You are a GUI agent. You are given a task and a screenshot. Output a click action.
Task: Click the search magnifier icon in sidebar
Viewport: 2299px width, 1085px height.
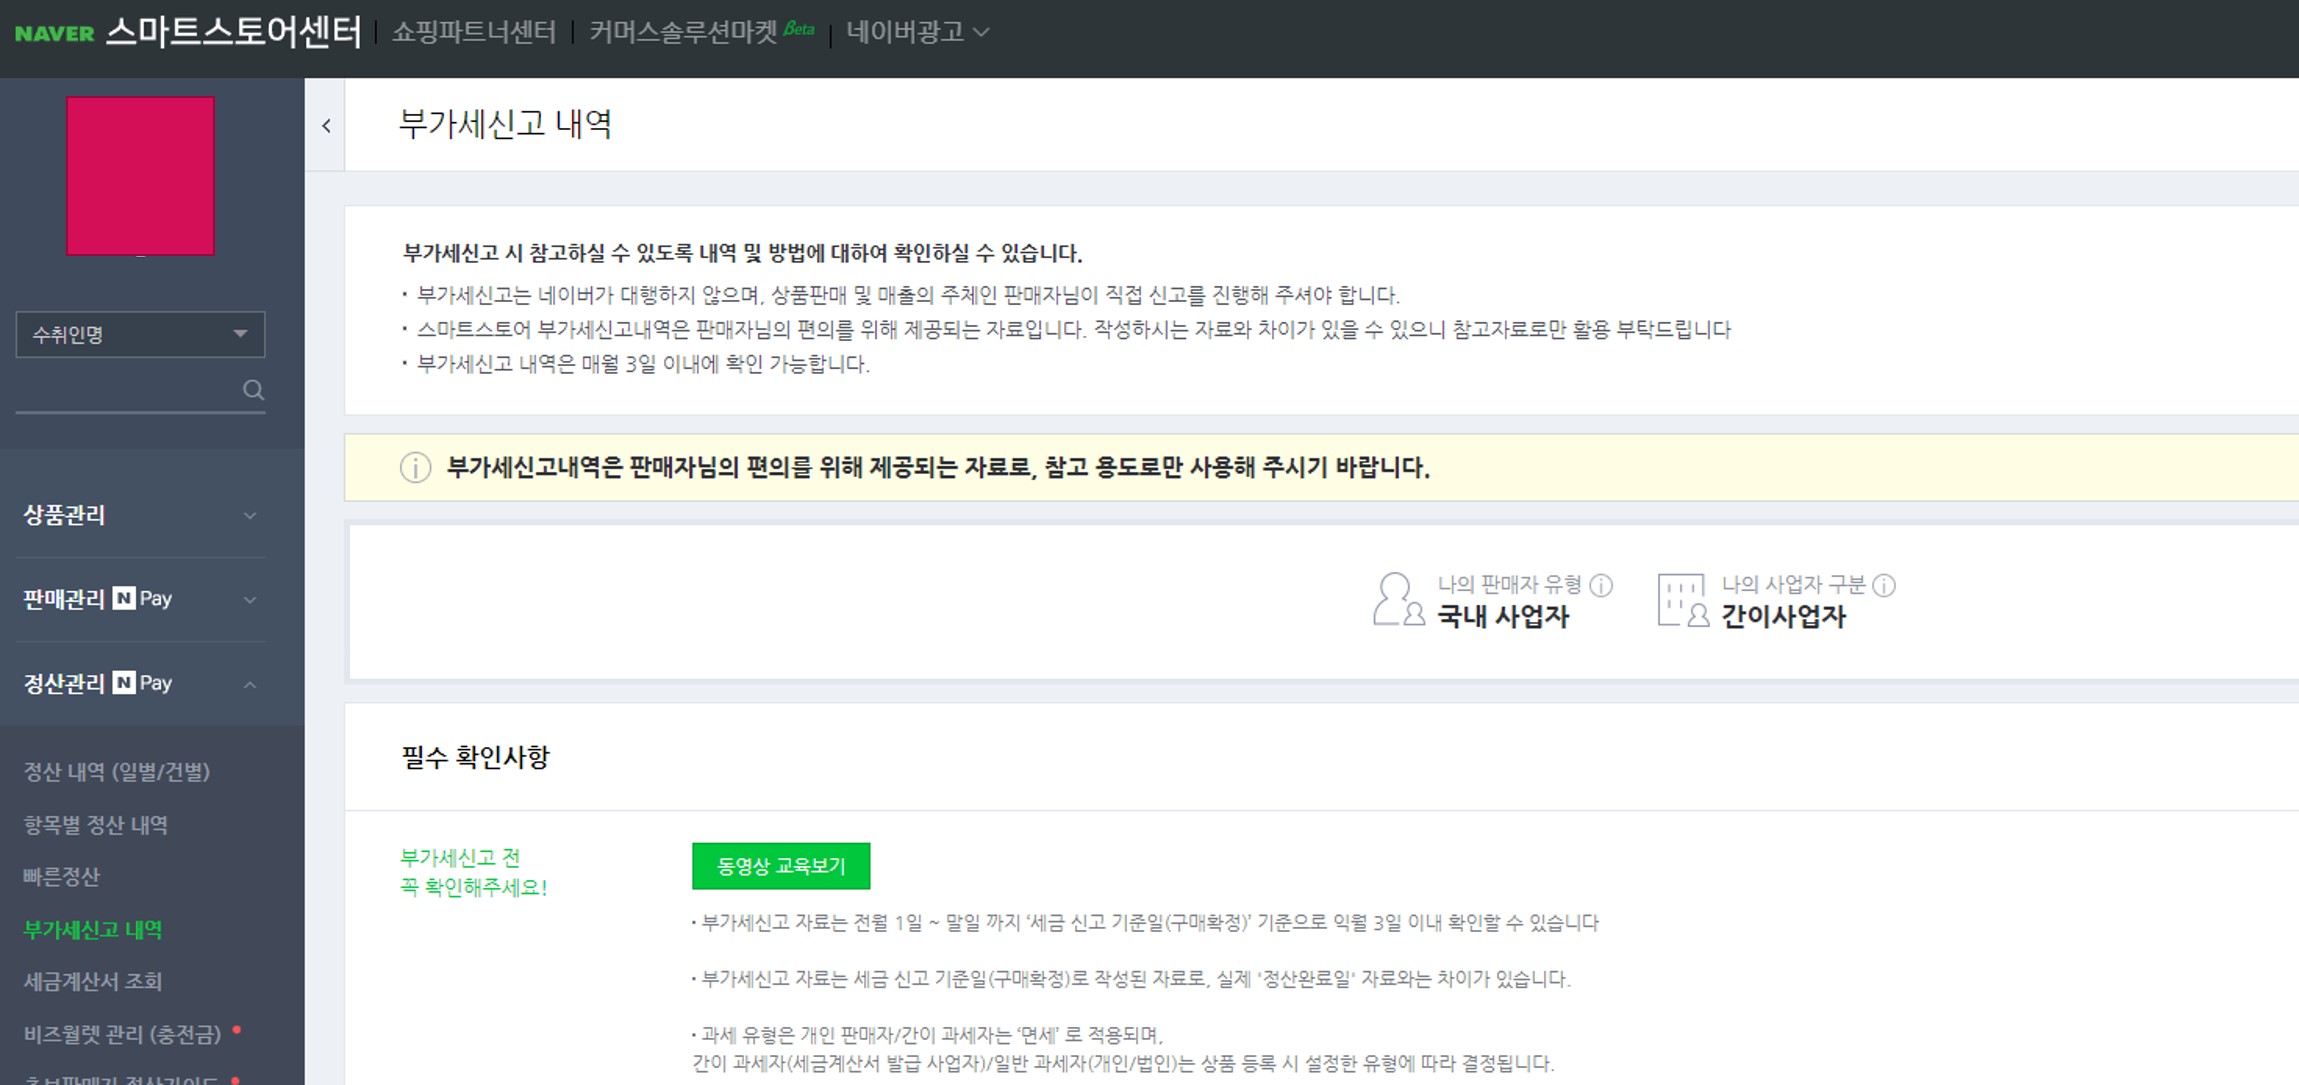point(253,390)
